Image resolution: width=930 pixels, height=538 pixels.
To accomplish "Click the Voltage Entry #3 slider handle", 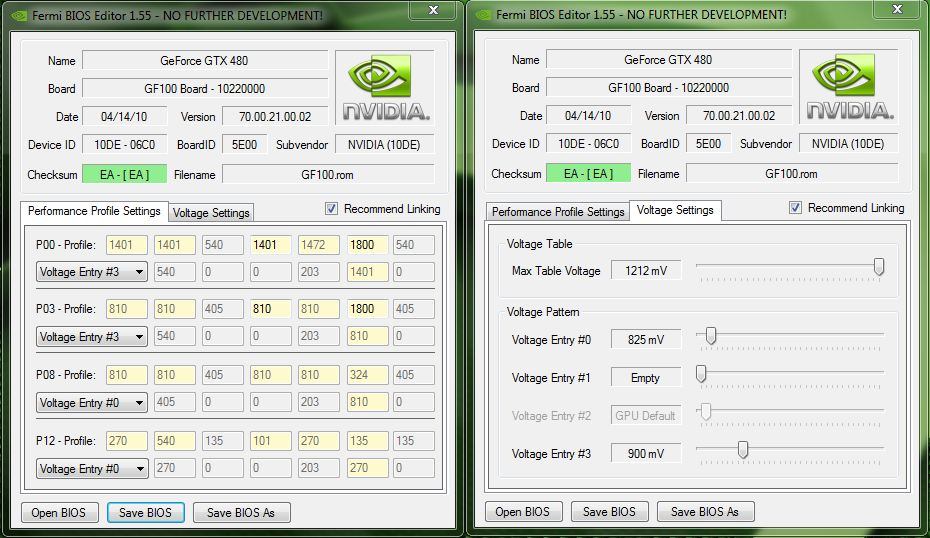I will [x=743, y=450].
